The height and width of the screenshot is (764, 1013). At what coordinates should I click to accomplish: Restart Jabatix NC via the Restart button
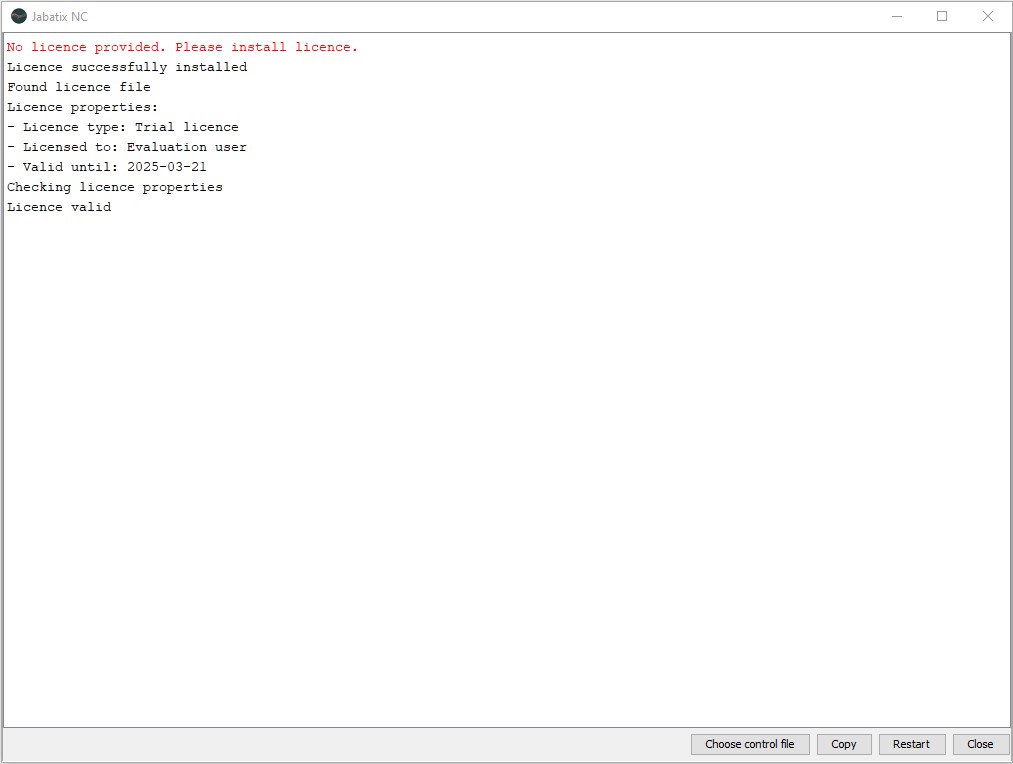pos(912,744)
